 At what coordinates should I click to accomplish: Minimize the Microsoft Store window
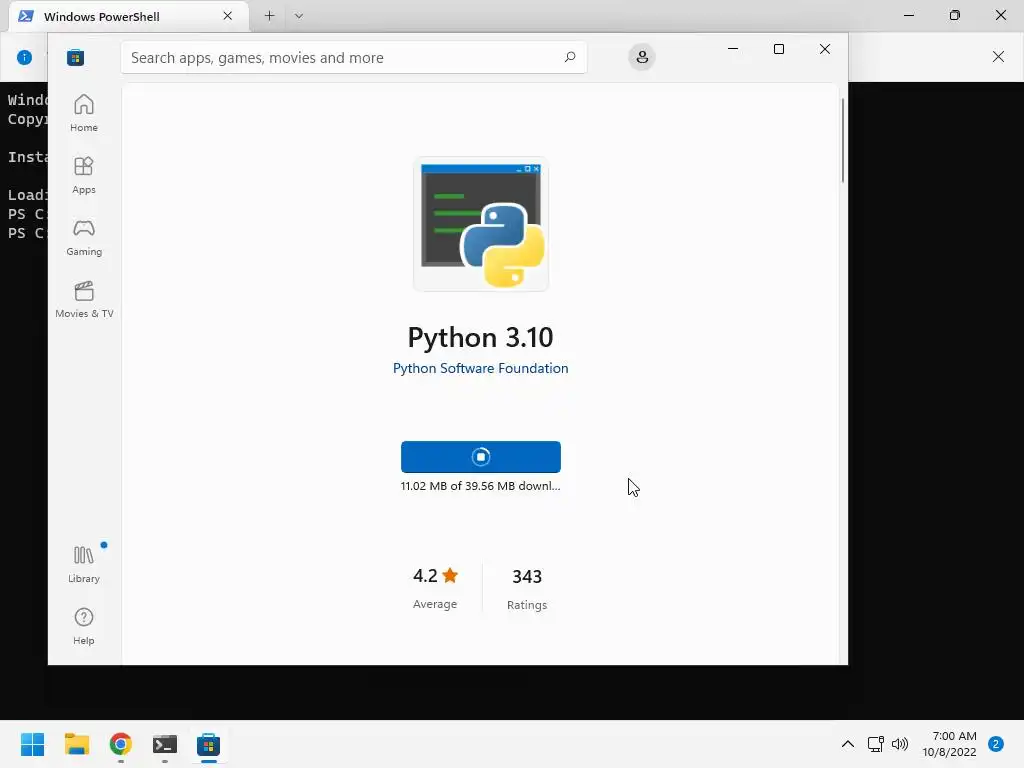point(733,49)
